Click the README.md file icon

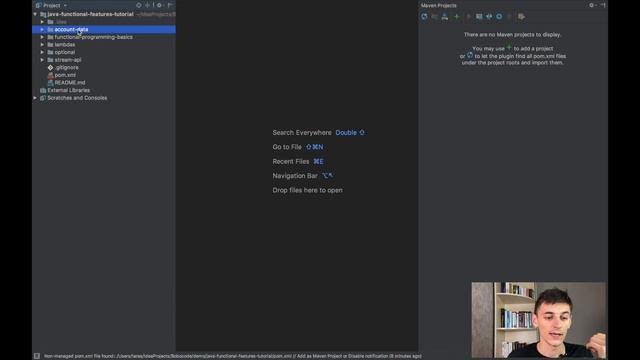click(x=51, y=82)
